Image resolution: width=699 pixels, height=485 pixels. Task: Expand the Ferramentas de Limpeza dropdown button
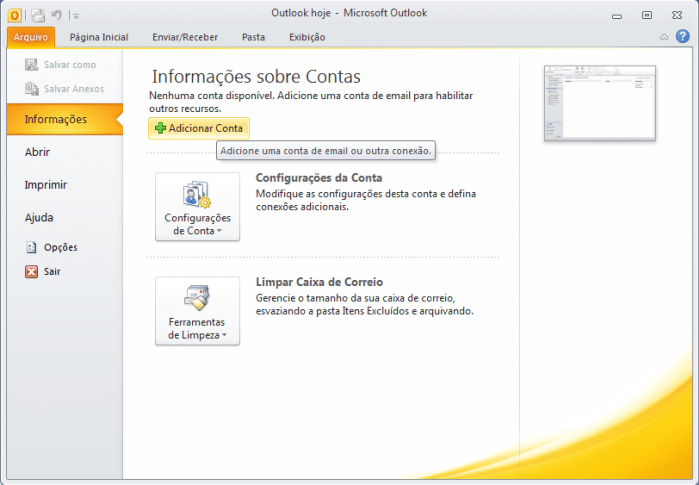(x=197, y=311)
